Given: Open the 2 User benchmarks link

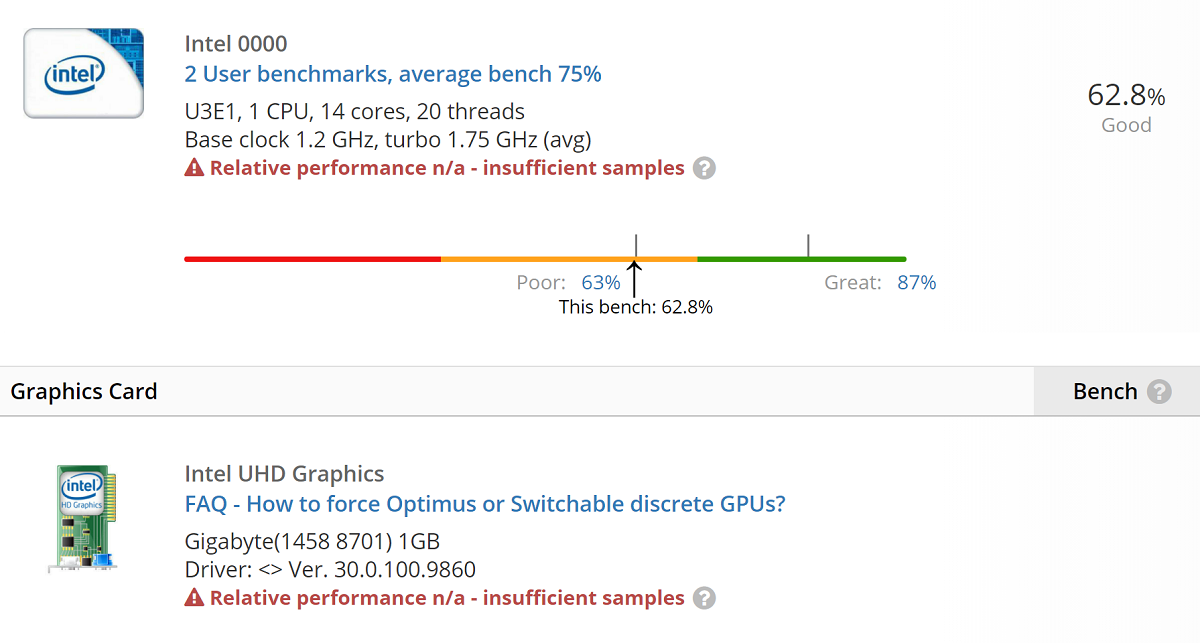Looking at the screenshot, I should tap(393, 74).
